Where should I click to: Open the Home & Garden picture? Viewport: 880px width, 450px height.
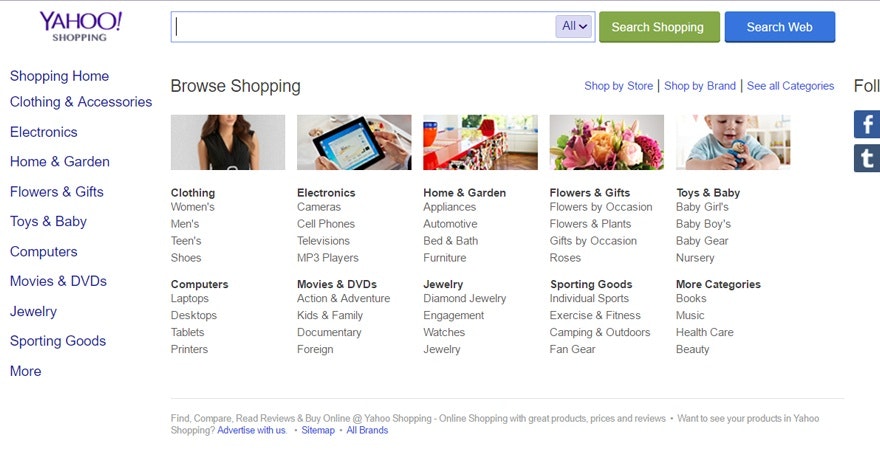(x=480, y=142)
